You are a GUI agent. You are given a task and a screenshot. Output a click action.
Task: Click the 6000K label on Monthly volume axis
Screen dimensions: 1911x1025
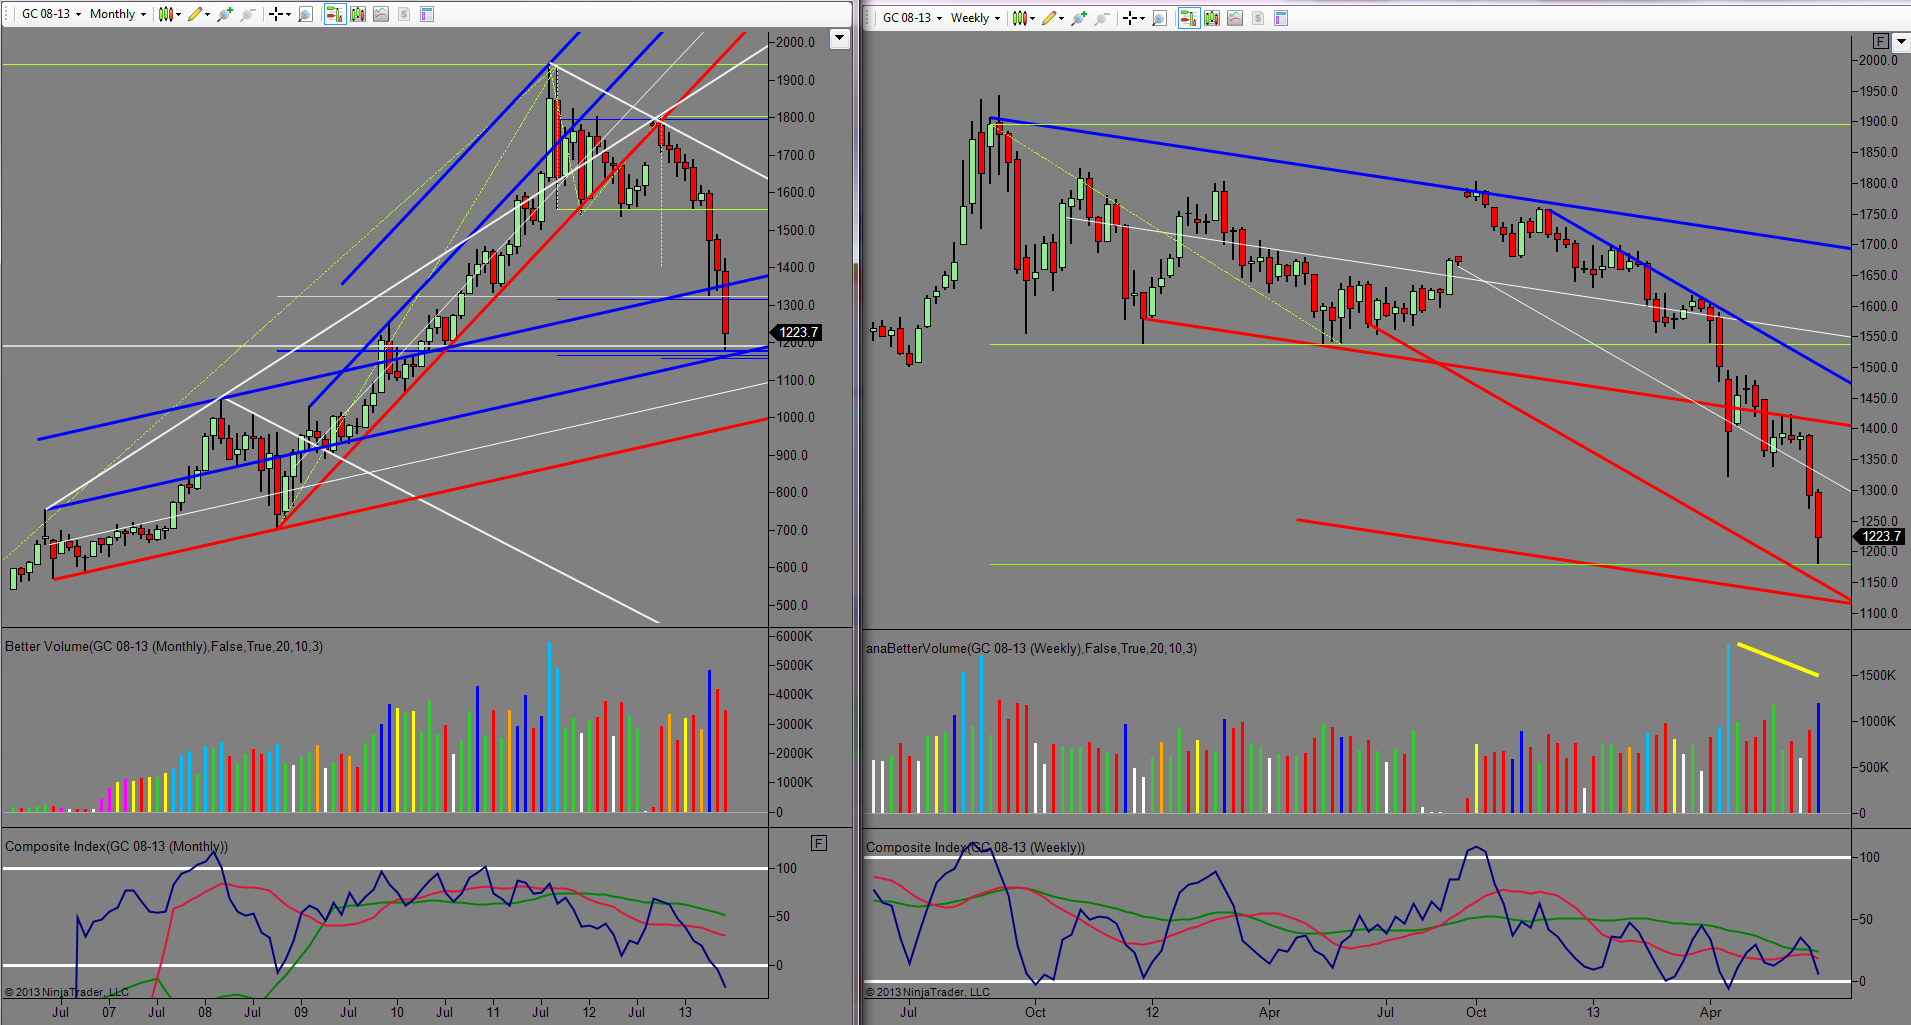[794, 636]
